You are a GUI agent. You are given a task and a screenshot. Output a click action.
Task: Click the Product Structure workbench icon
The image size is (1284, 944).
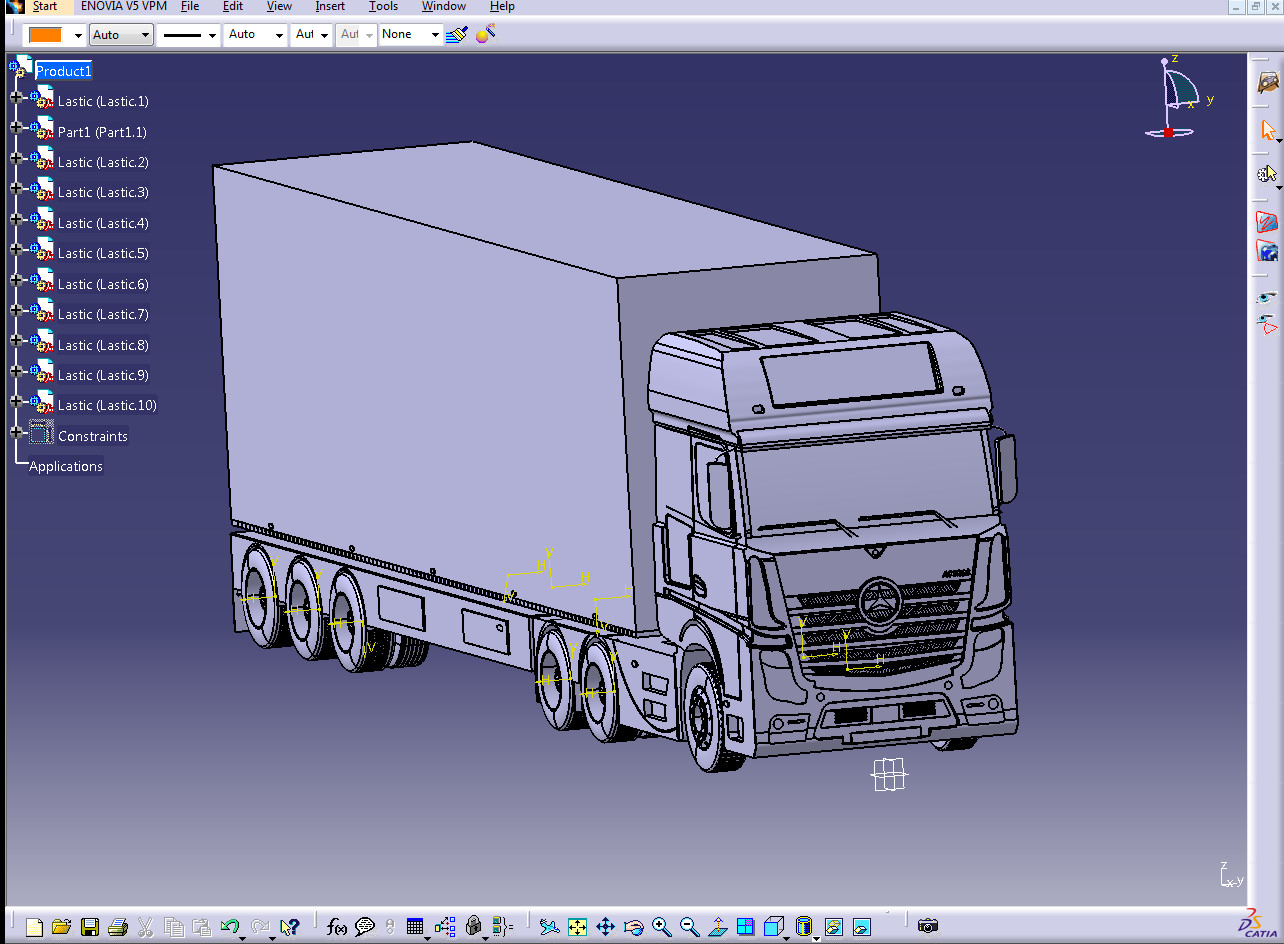(1268, 83)
